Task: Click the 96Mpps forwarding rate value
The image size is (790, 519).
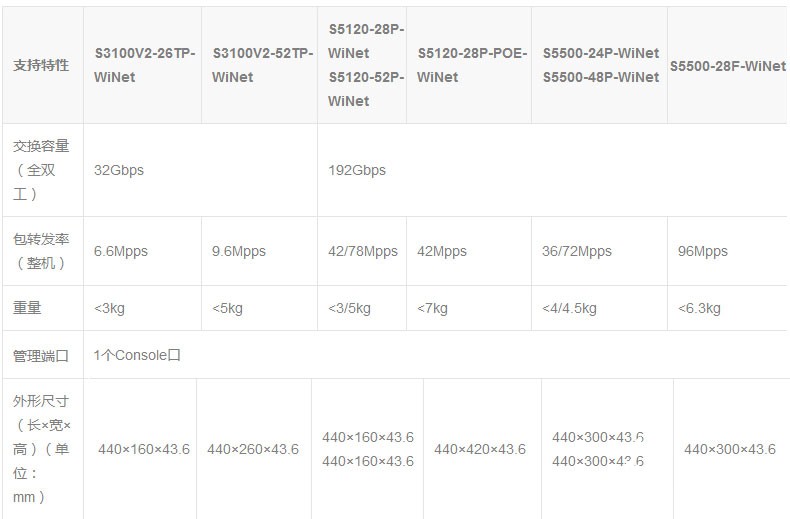Action: [703, 251]
